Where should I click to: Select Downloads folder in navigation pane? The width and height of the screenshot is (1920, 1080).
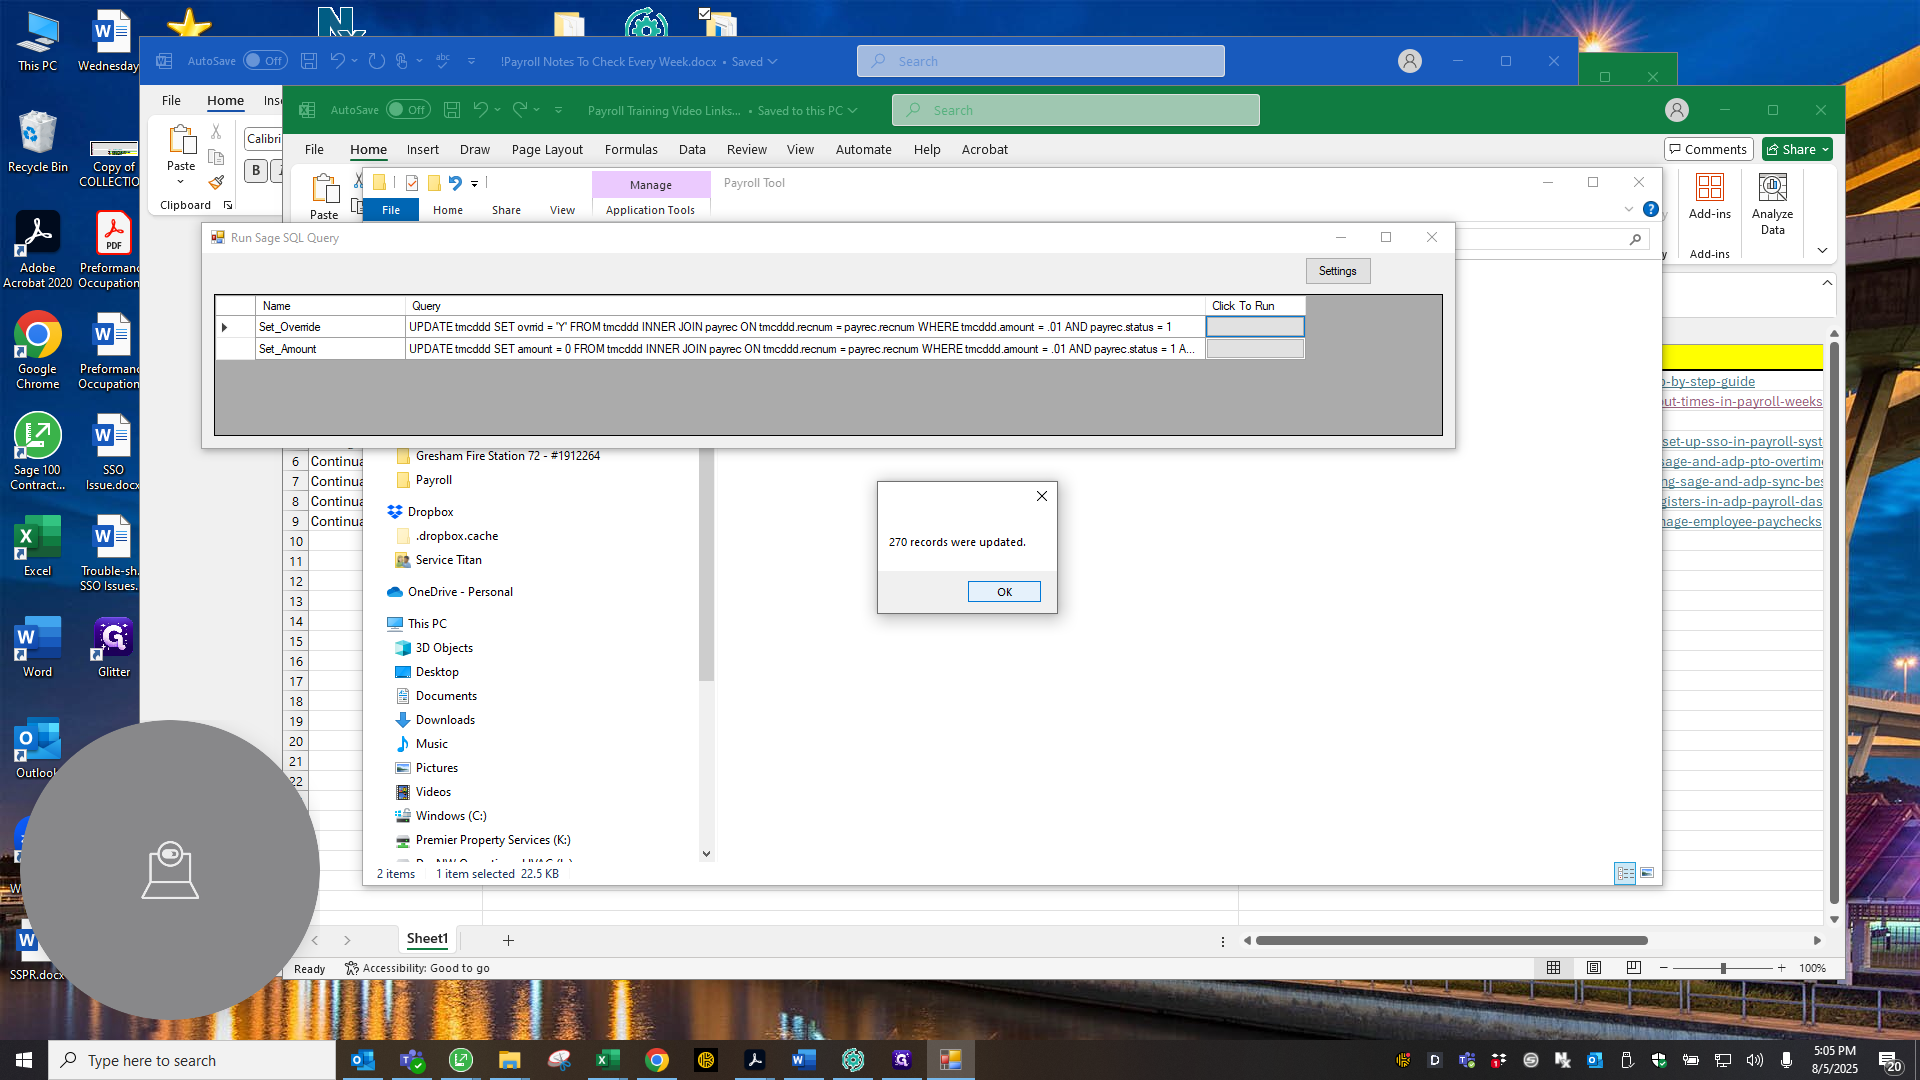445,719
